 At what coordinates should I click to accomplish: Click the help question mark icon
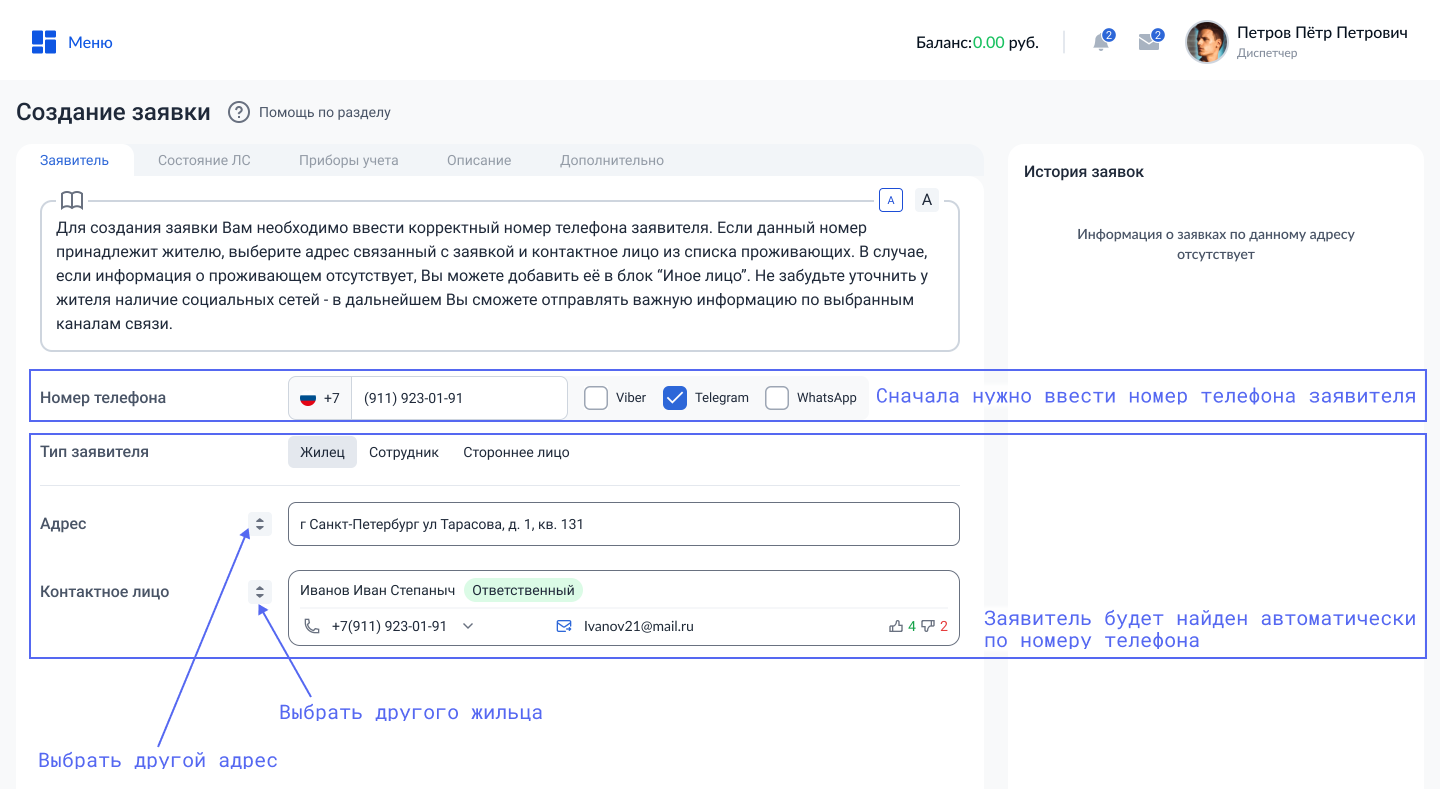[x=238, y=112]
